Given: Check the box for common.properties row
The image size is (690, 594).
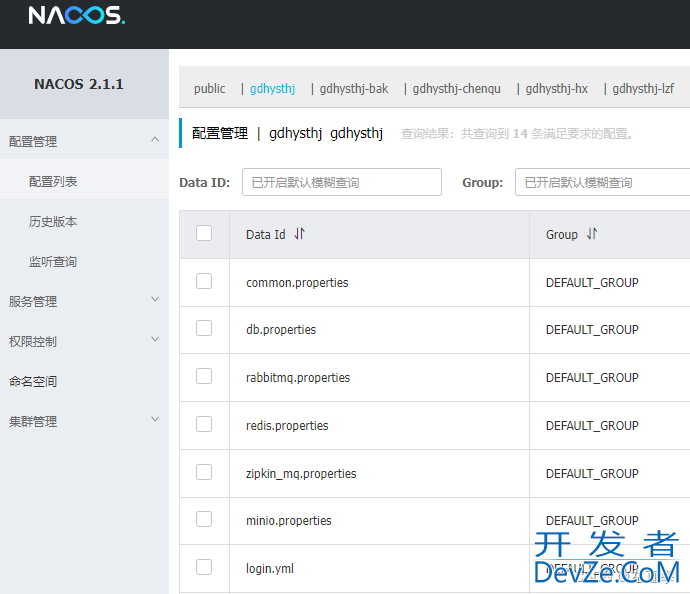Looking at the screenshot, I should 204,282.
